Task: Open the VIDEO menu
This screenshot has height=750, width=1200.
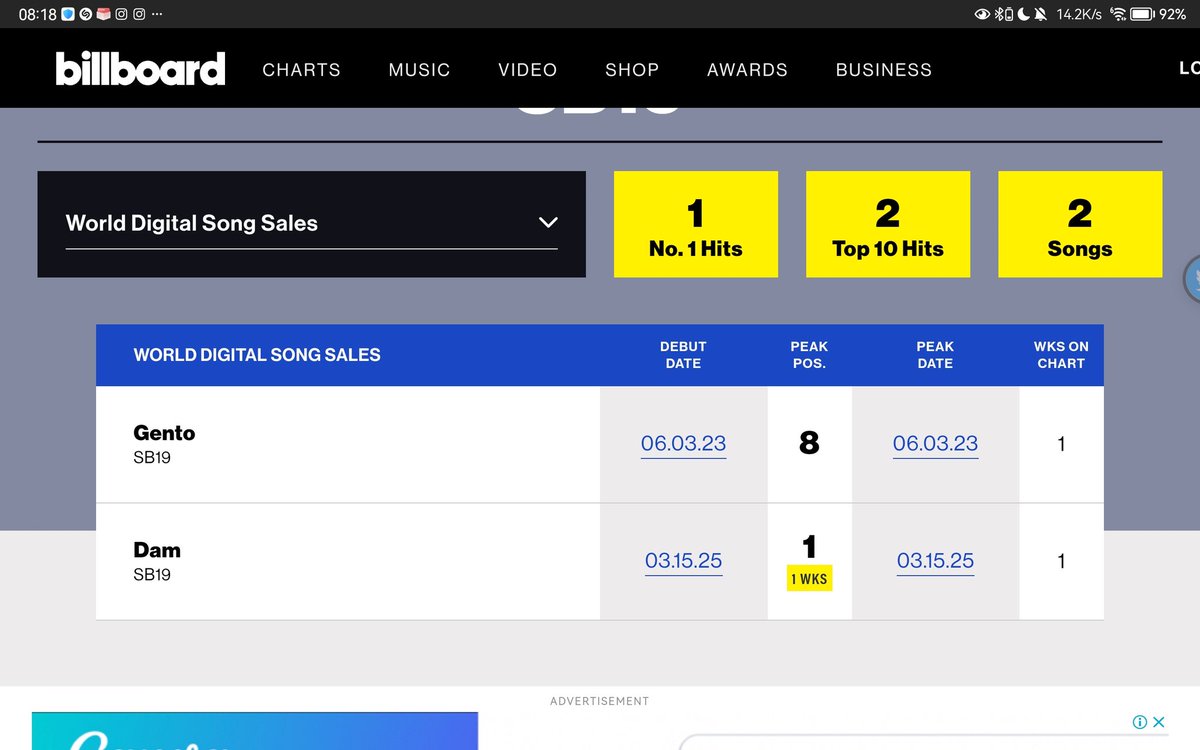Action: pos(527,70)
